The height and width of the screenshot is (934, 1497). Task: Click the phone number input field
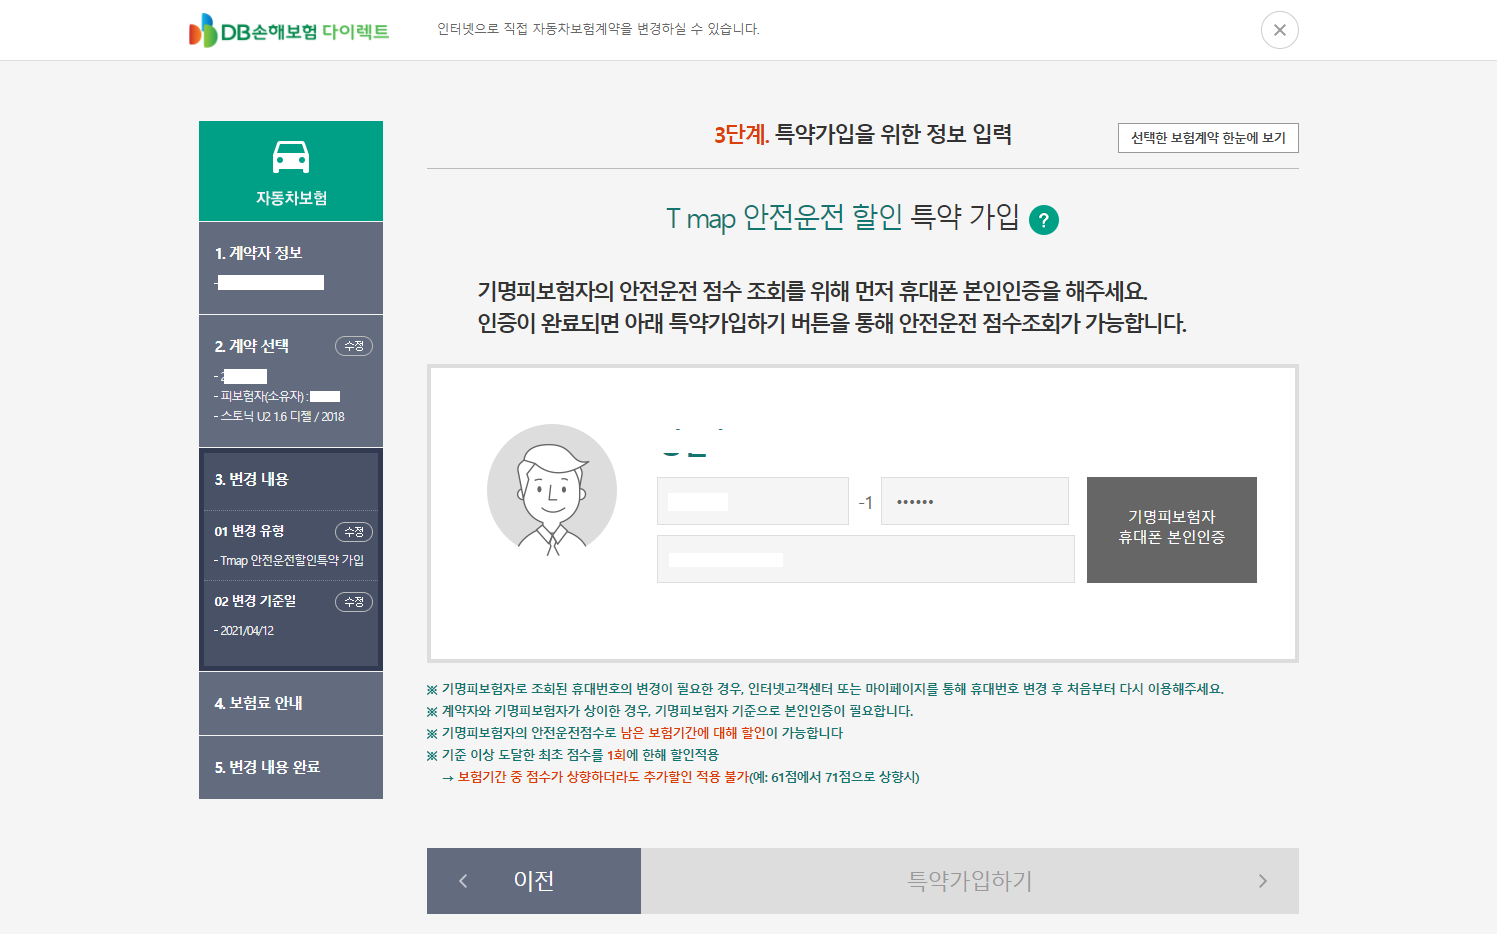coord(866,559)
